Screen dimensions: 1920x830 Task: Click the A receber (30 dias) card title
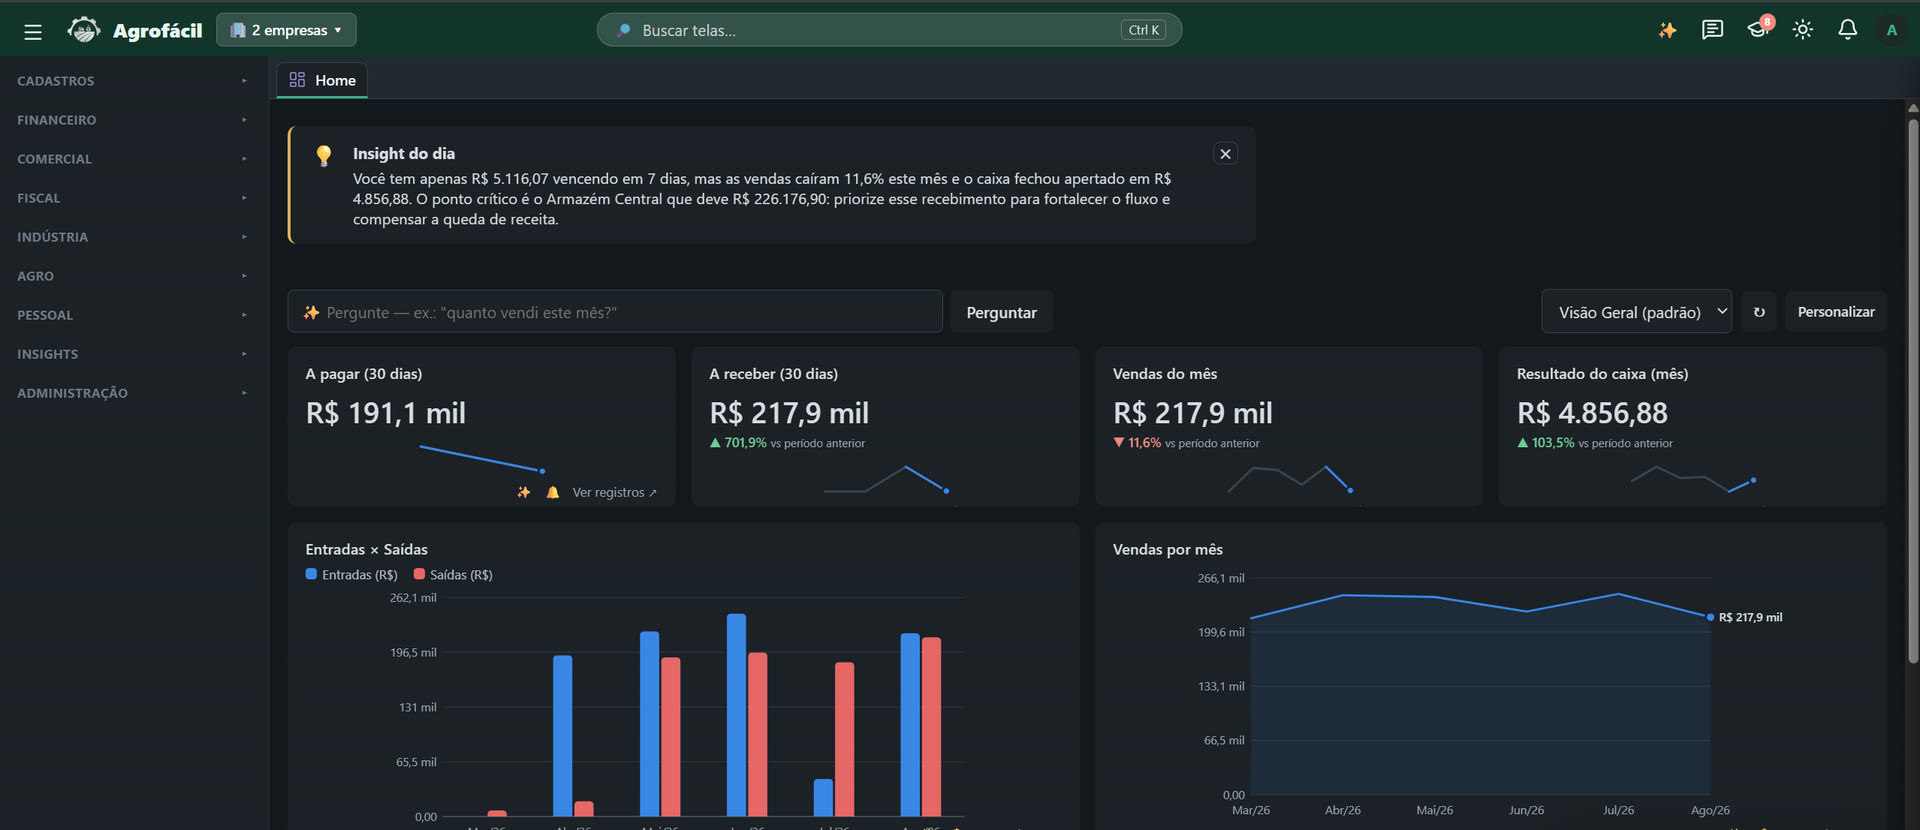point(774,374)
